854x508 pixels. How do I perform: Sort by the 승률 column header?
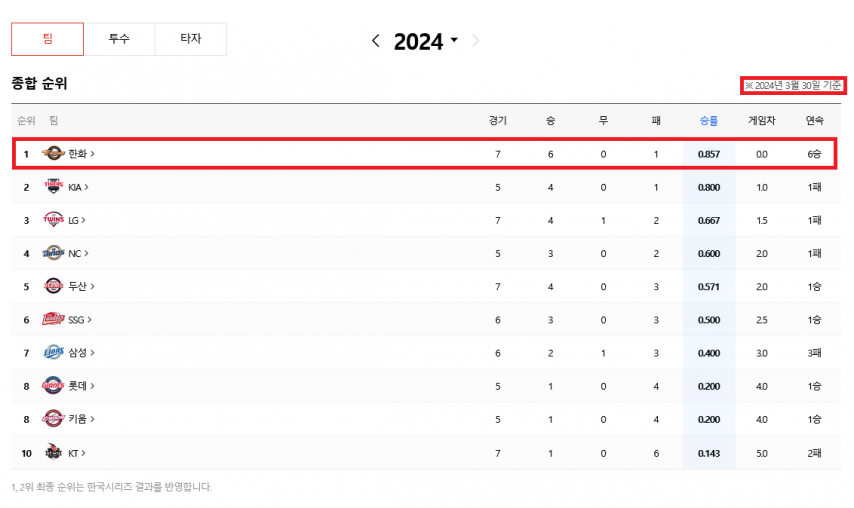708,121
